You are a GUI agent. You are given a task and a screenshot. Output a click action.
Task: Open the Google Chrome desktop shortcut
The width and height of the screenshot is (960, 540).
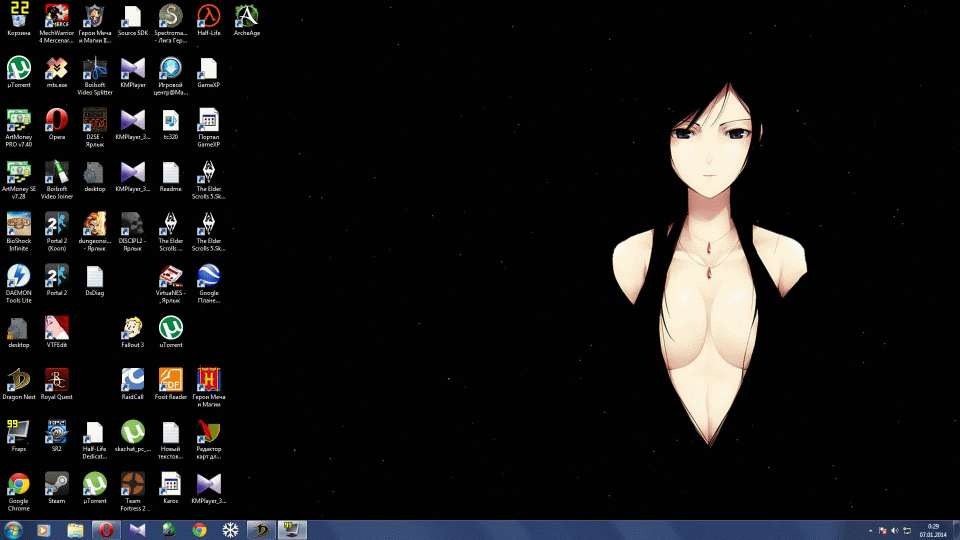(x=18, y=484)
